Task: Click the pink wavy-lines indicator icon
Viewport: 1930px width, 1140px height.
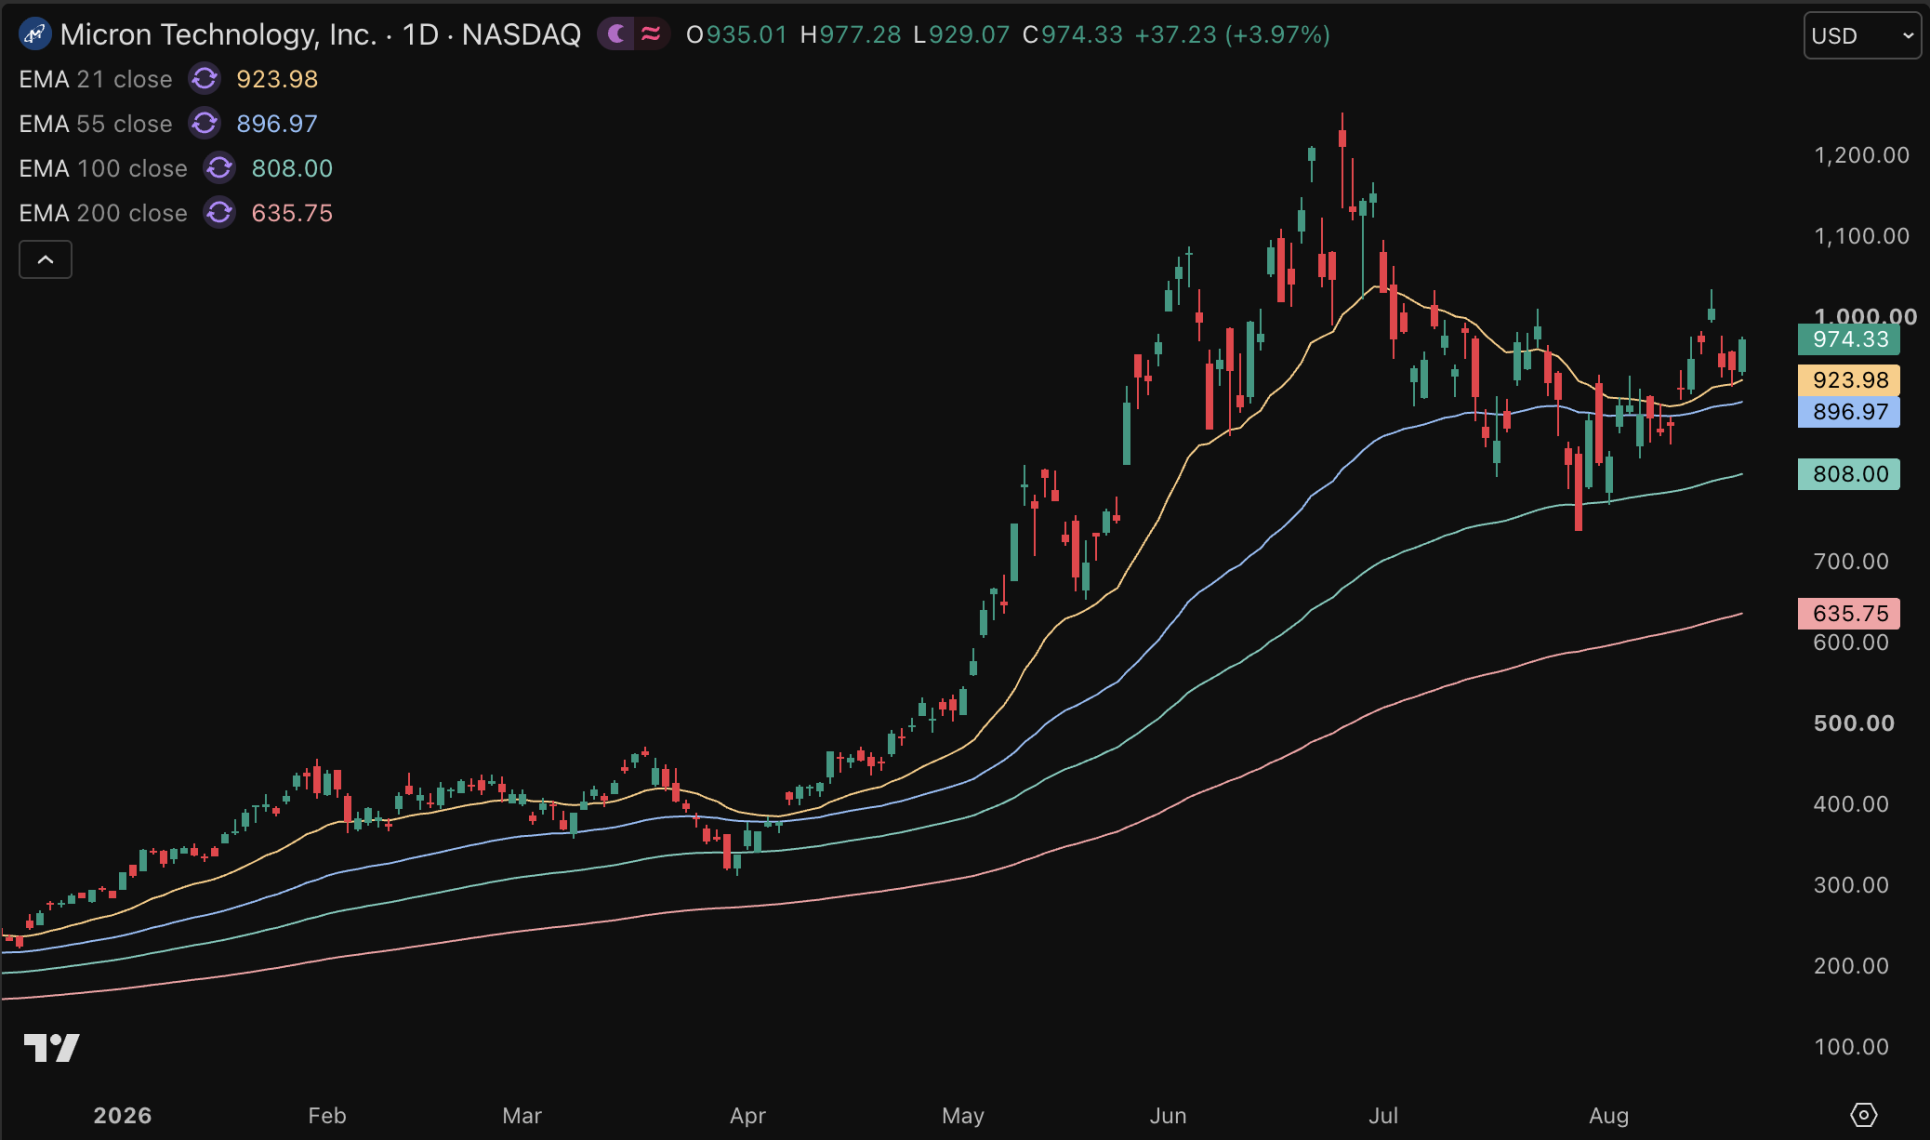Action: tap(651, 35)
